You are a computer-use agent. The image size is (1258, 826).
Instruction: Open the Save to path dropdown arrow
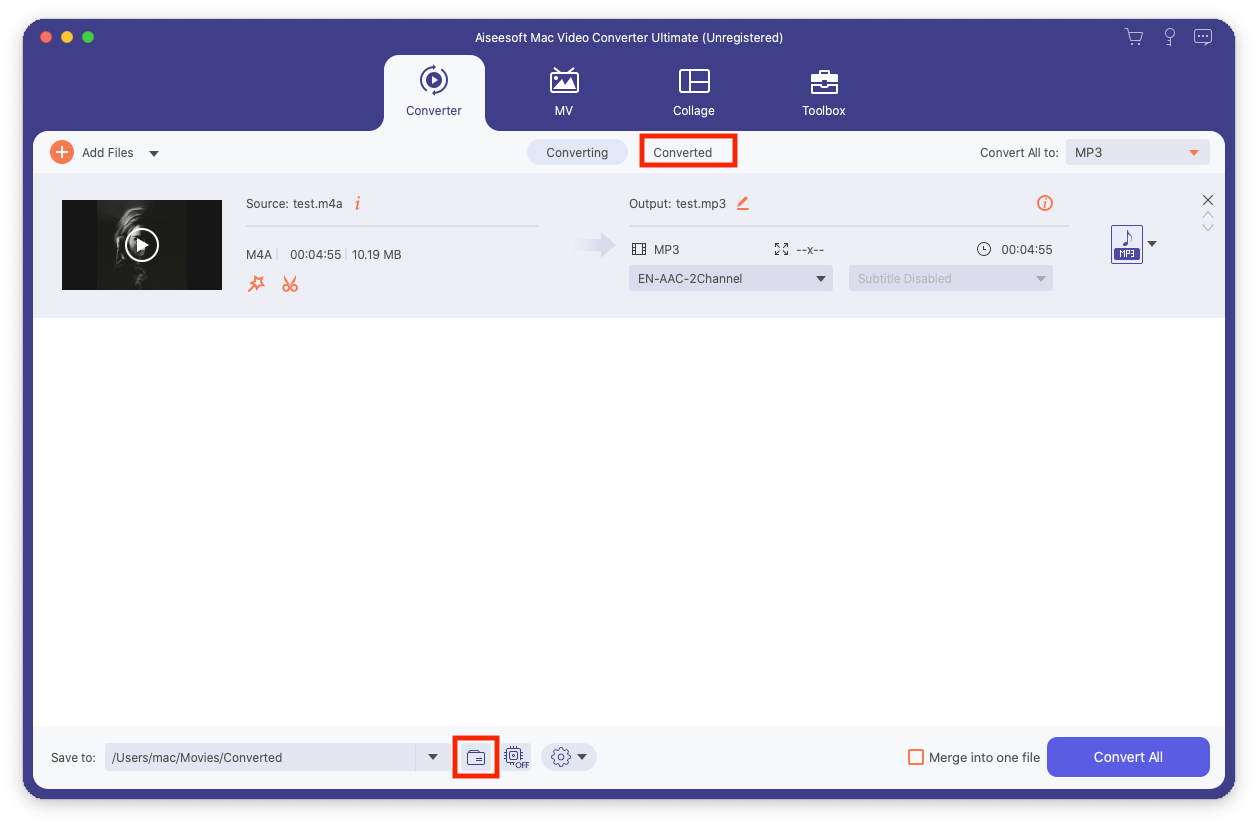432,757
